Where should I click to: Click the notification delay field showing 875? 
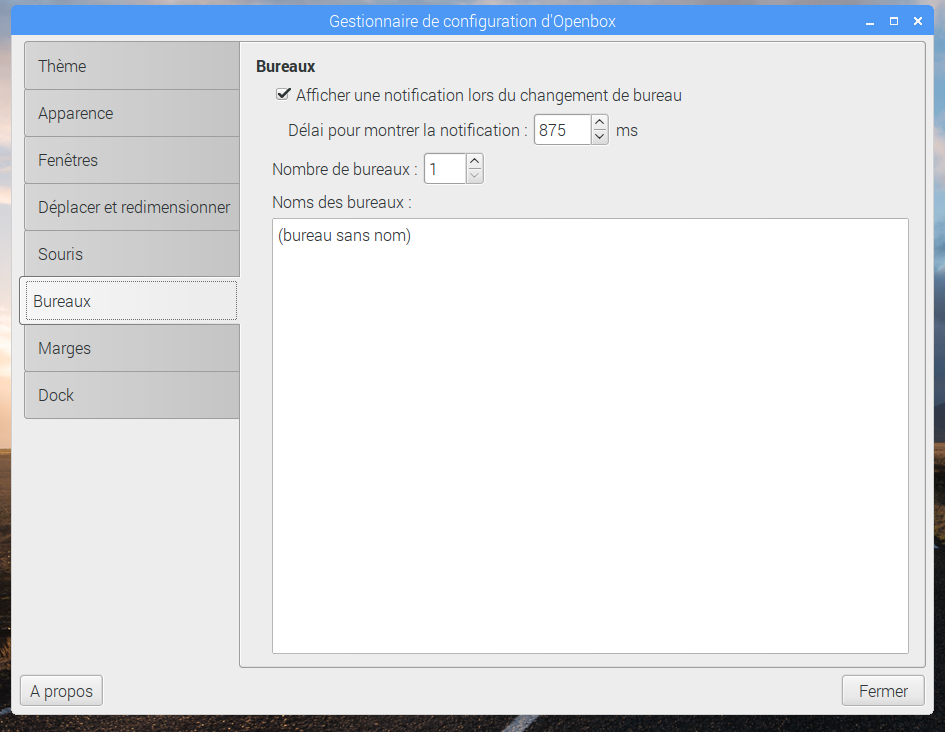(x=562, y=130)
